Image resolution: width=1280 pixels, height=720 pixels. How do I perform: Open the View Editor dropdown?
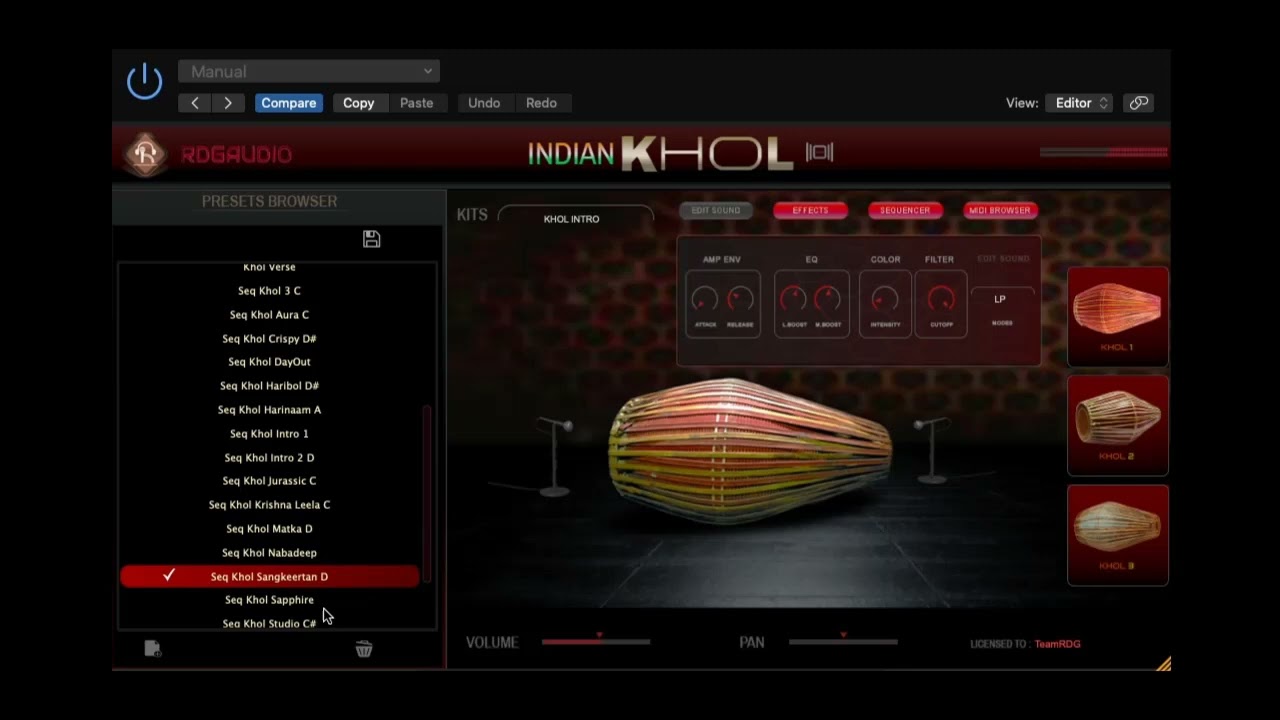point(1079,103)
